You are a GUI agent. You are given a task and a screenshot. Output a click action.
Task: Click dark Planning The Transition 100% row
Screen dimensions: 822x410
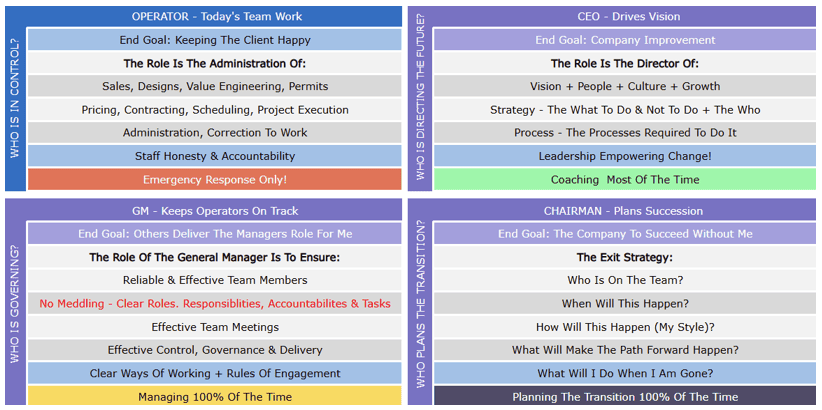625,396
